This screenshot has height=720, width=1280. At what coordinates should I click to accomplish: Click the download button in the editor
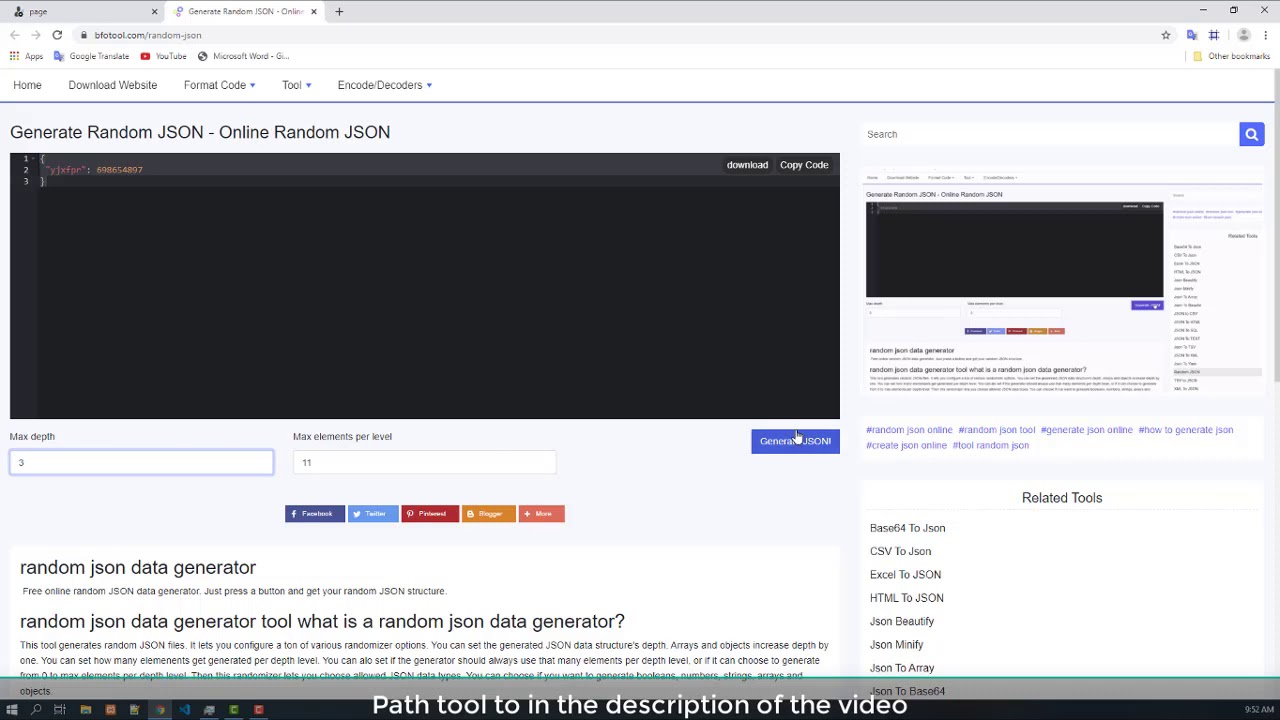click(747, 165)
